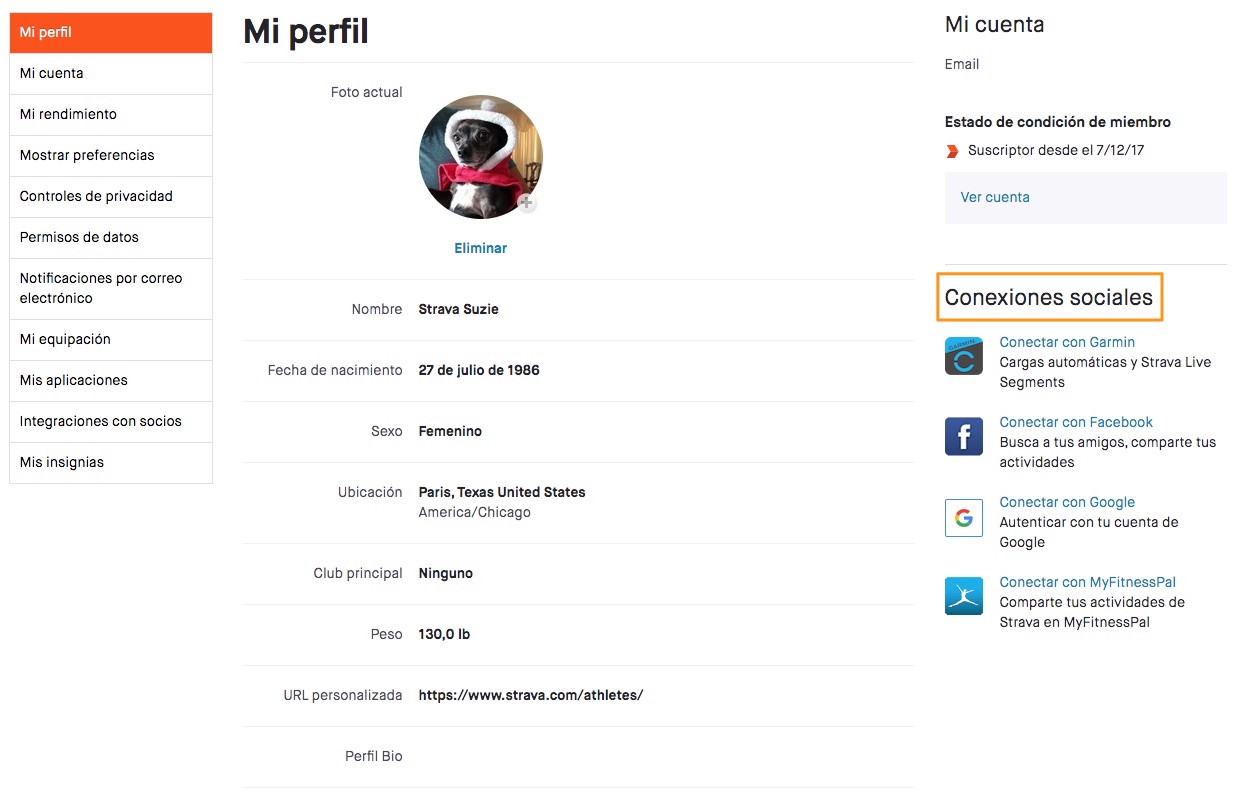Click the Google logo icon
This screenshot has height=807, width=1255.
click(x=963, y=517)
